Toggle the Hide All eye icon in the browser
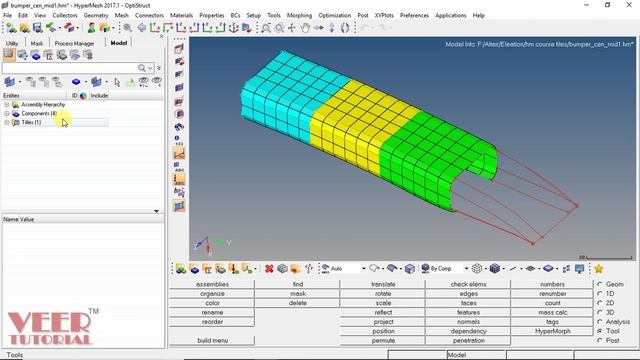Image resolution: width=640 pixels, height=360 pixels. point(157,82)
